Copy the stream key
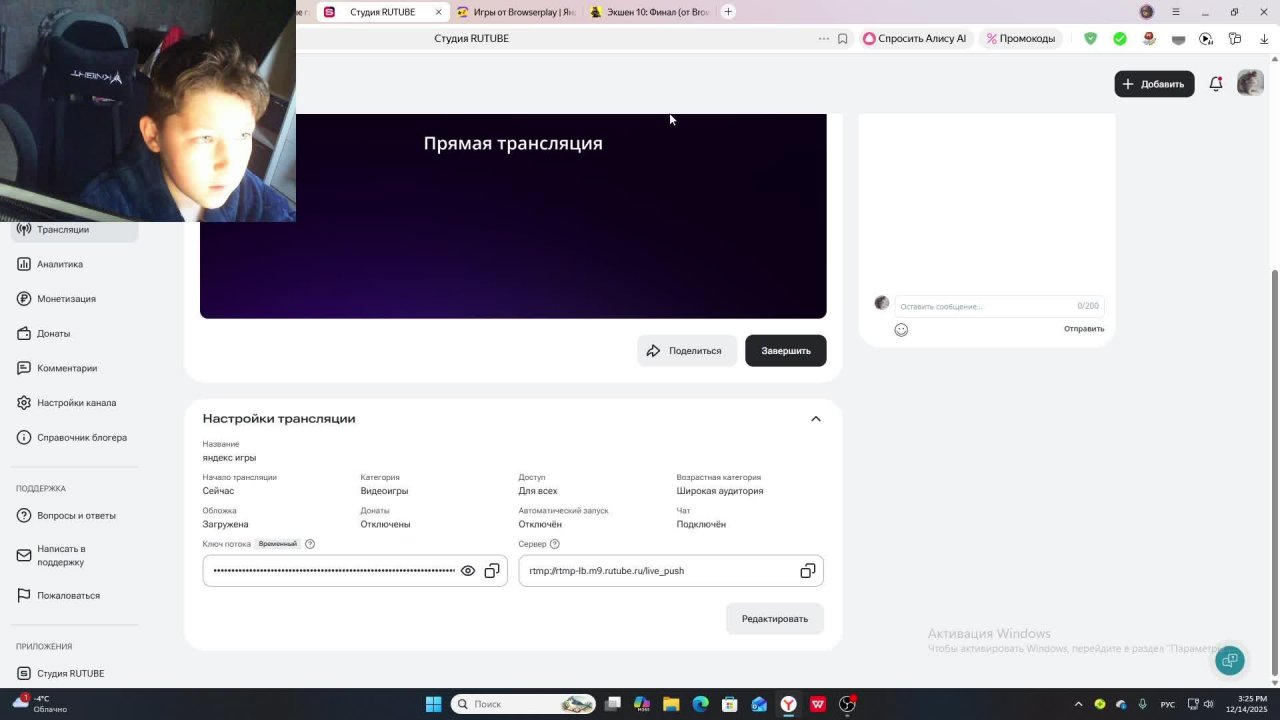The width and height of the screenshot is (1280, 720). coord(492,571)
